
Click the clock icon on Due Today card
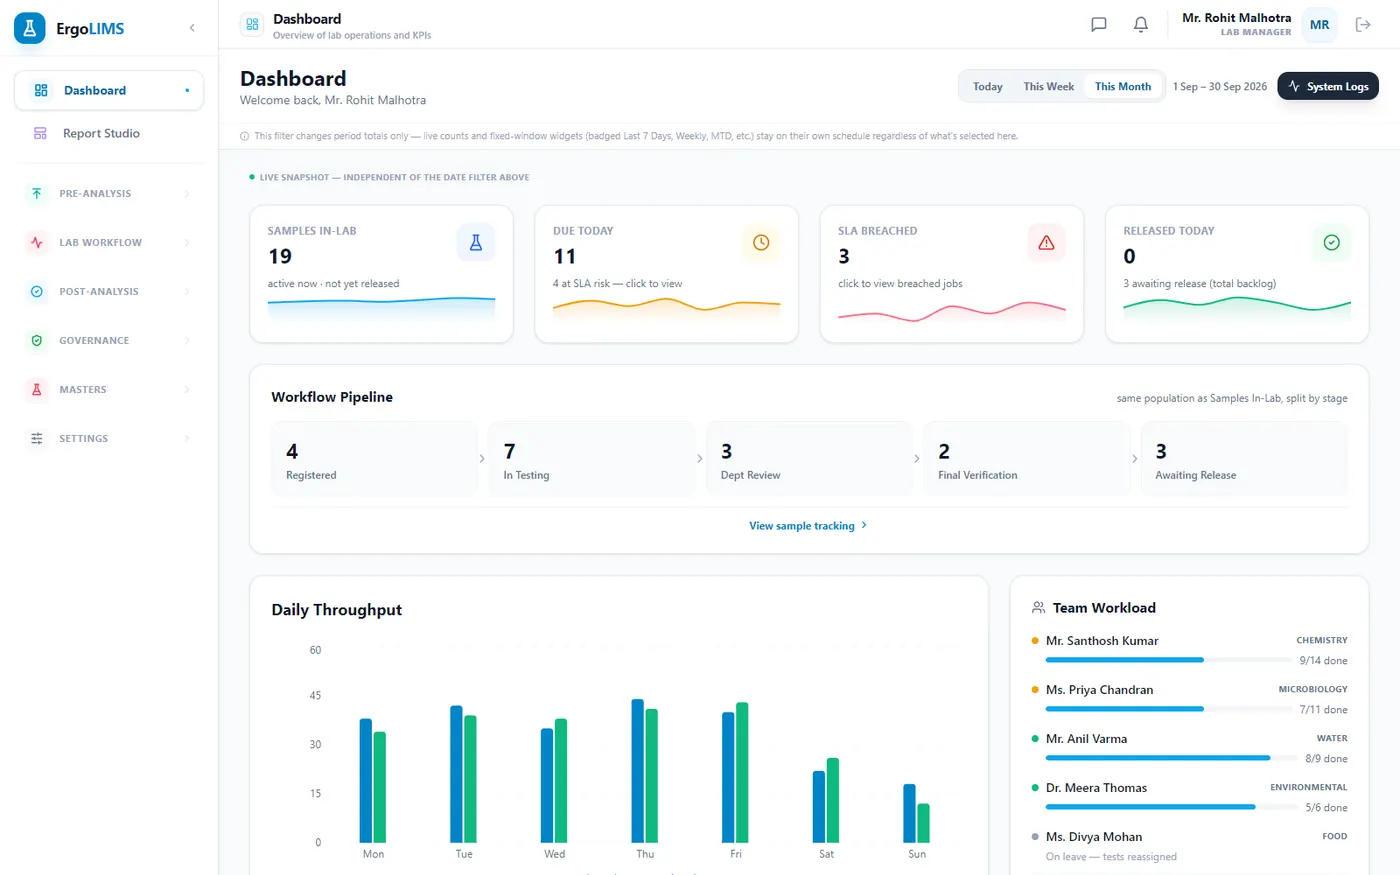tap(761, 243)
